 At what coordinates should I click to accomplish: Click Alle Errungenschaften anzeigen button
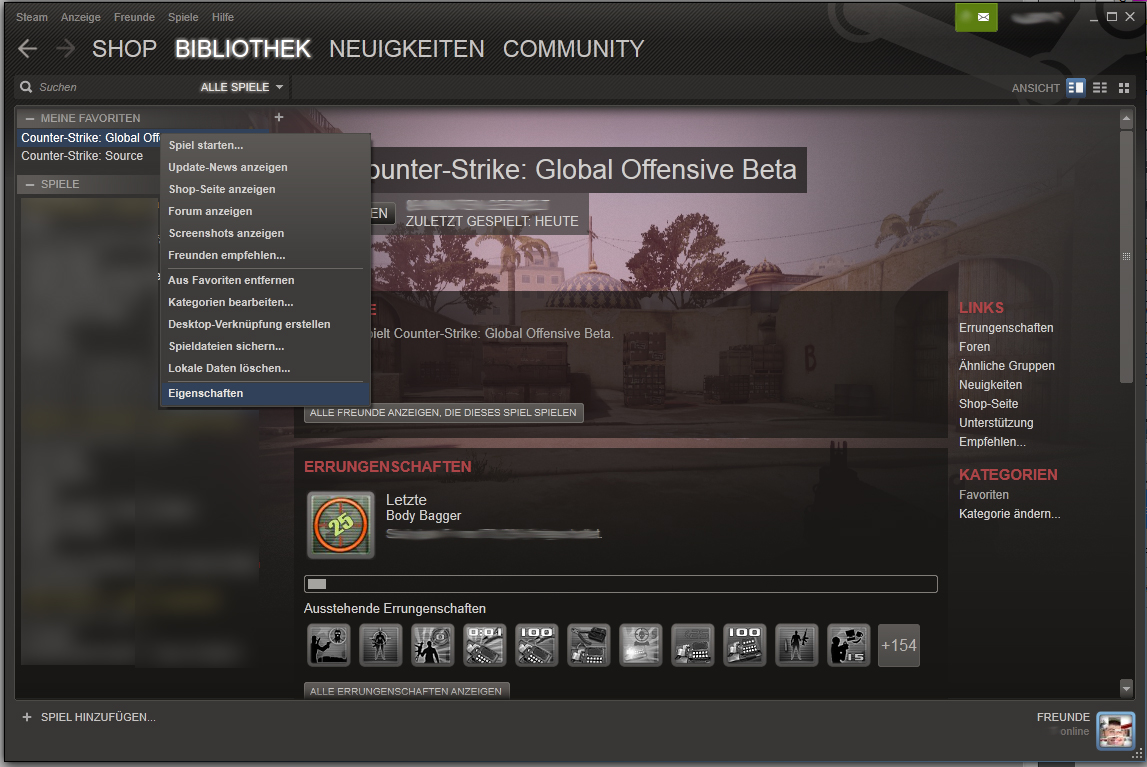[x=407, y=691]
